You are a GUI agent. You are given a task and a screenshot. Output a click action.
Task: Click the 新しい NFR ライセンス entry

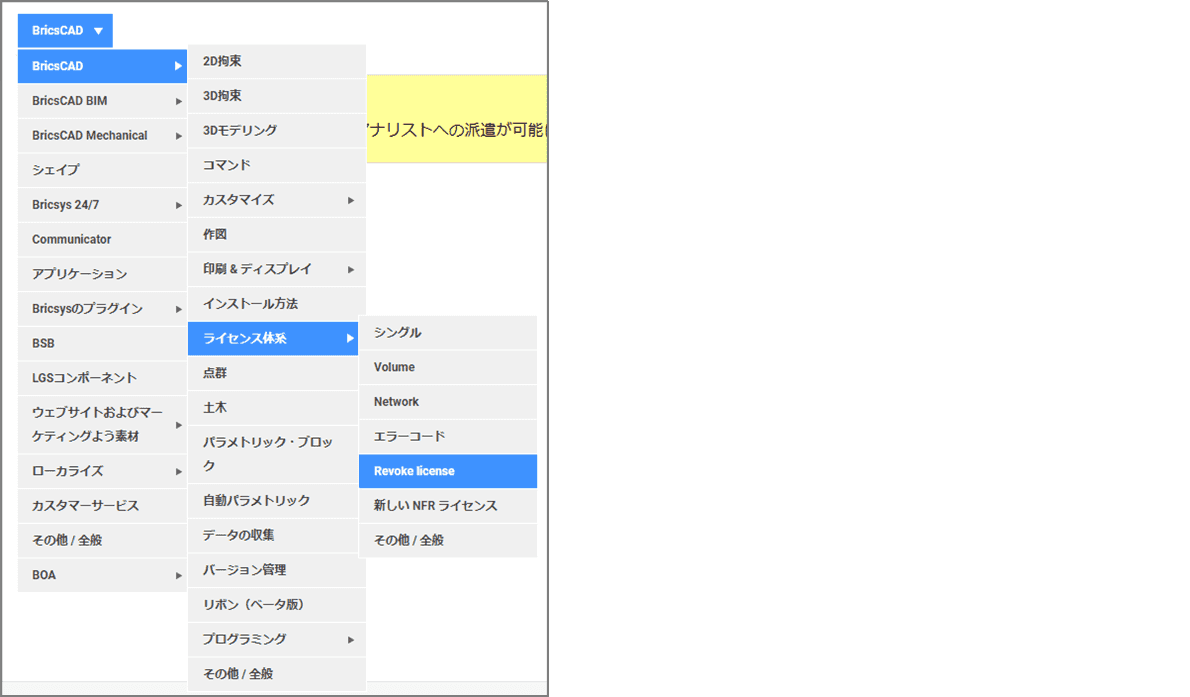click(447, 506)
